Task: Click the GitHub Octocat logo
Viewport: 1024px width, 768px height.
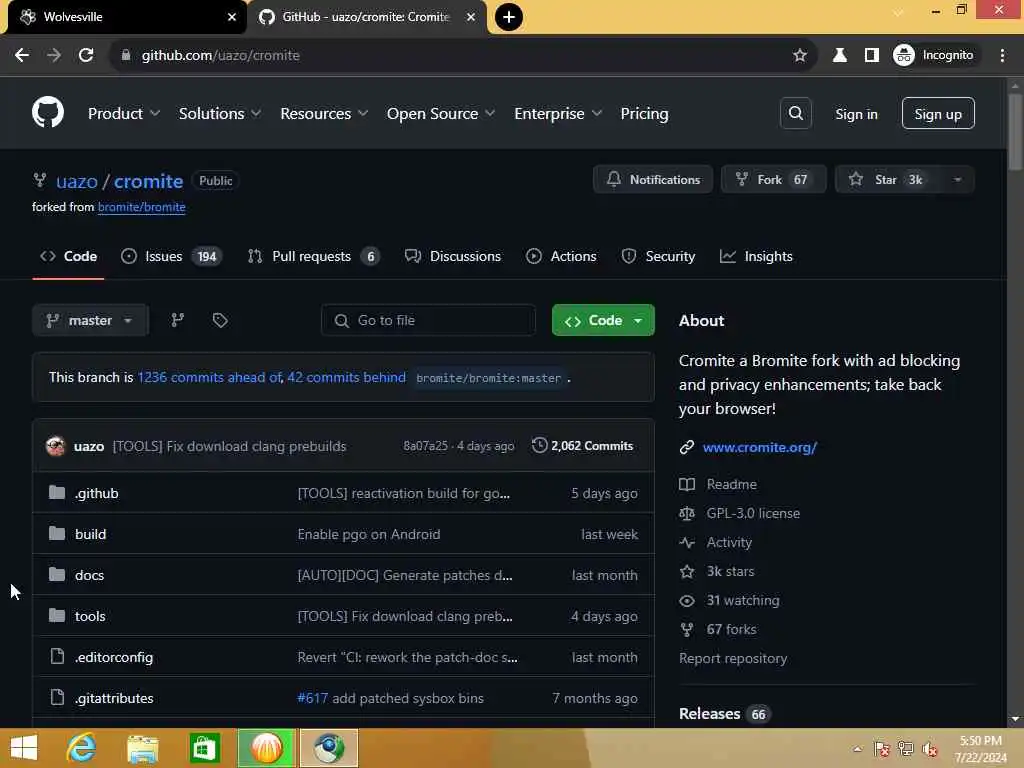Action: pos(48,112)
